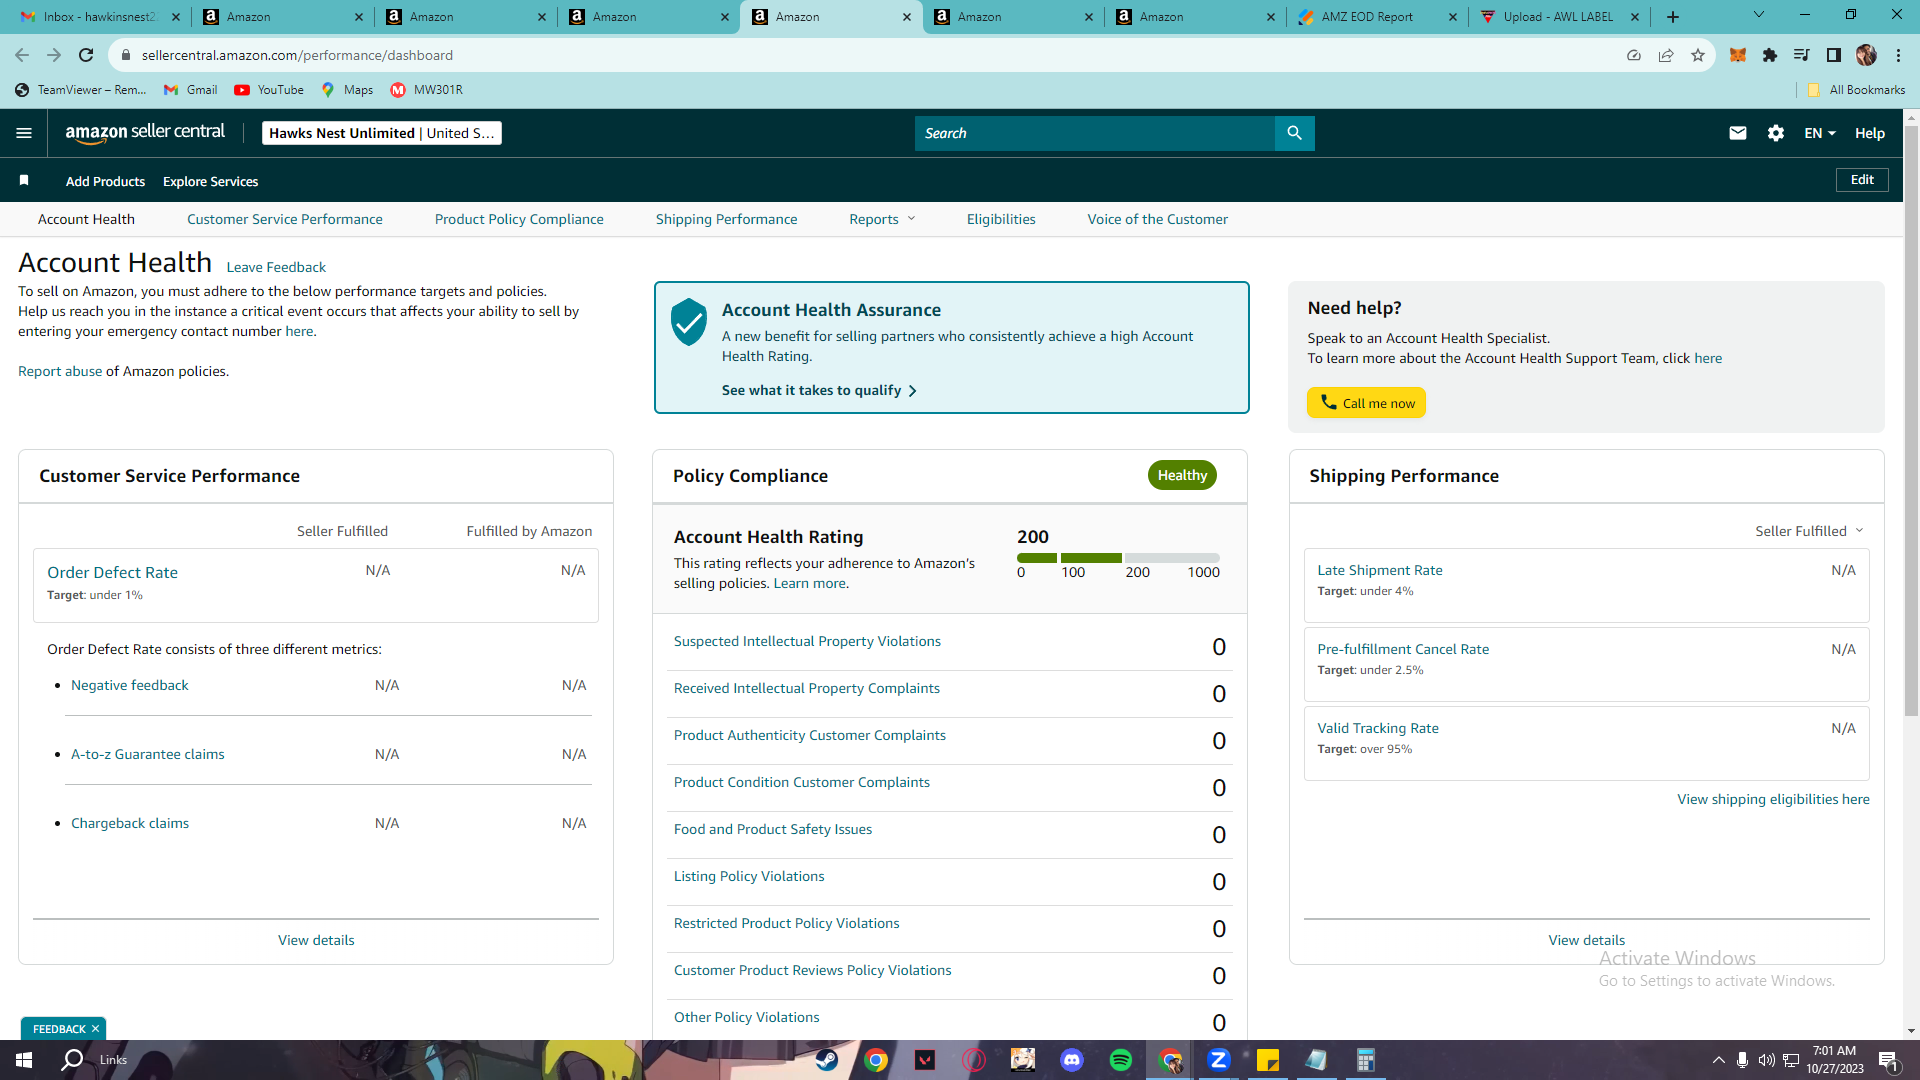Click Explore Services
1920x1080 pixels.
(211, 181)
